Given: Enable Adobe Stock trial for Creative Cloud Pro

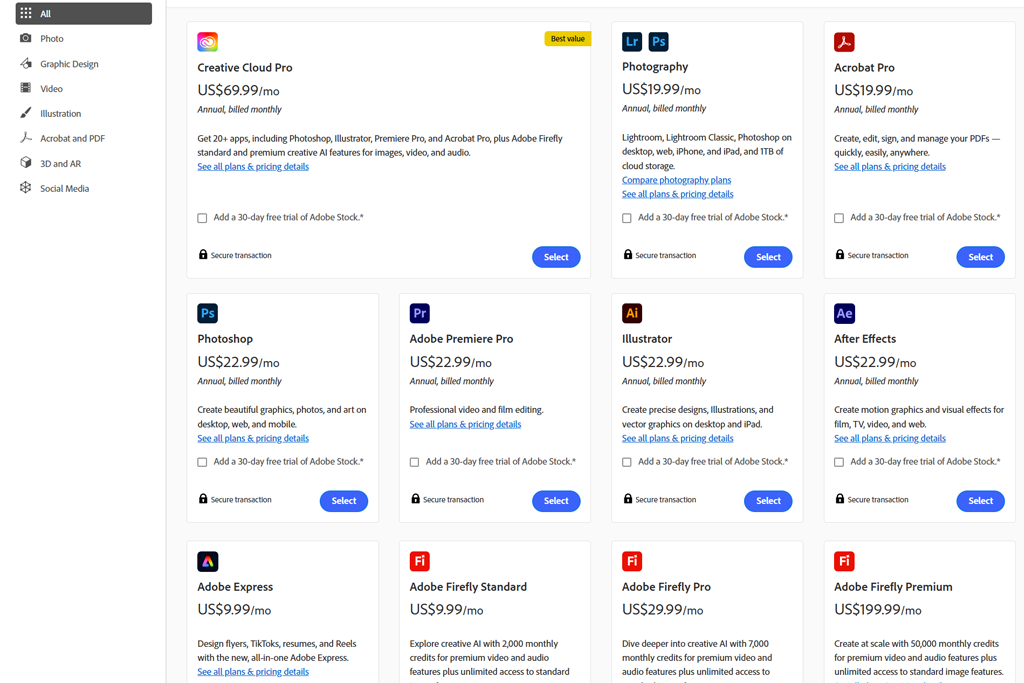Looking at the screenshot, I should point(202,218).
